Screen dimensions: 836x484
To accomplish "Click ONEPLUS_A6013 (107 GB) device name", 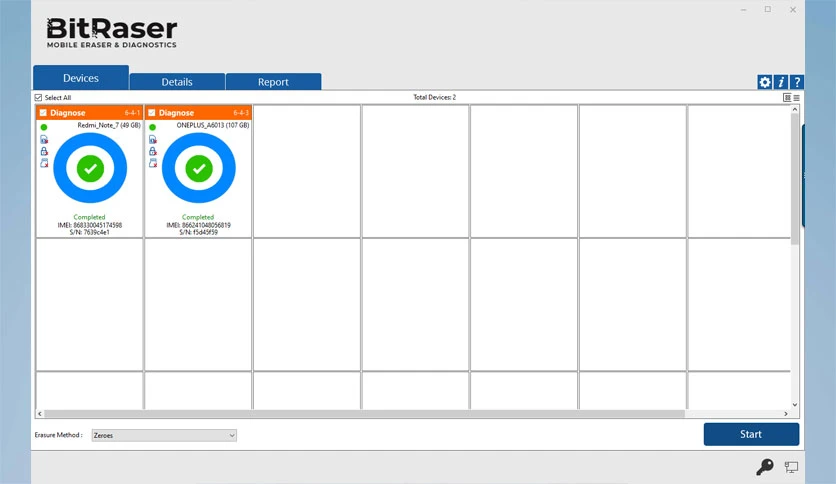I will [x=213, y=125].
